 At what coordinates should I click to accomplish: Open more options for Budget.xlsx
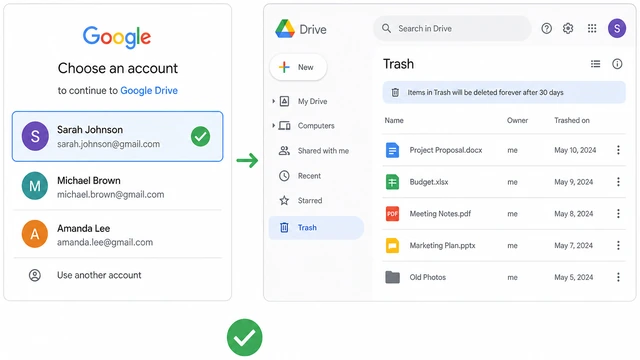pyautogui.click(x=618, y=182)
